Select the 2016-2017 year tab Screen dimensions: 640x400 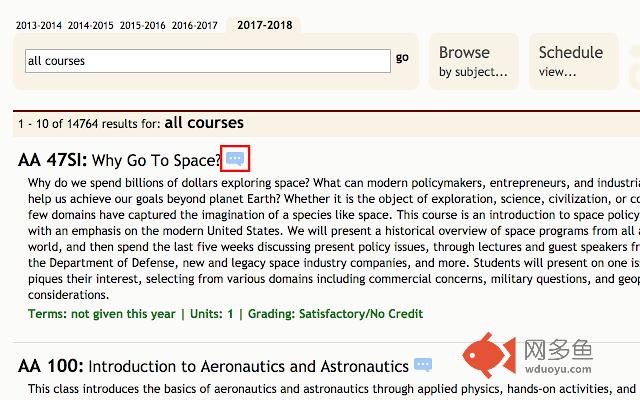pos(195,25)
